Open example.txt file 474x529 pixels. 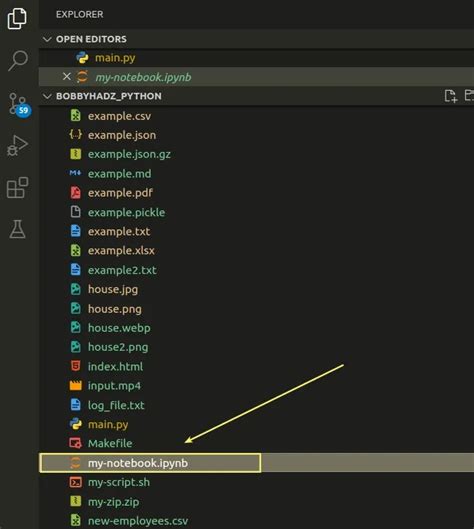point(256,231)
